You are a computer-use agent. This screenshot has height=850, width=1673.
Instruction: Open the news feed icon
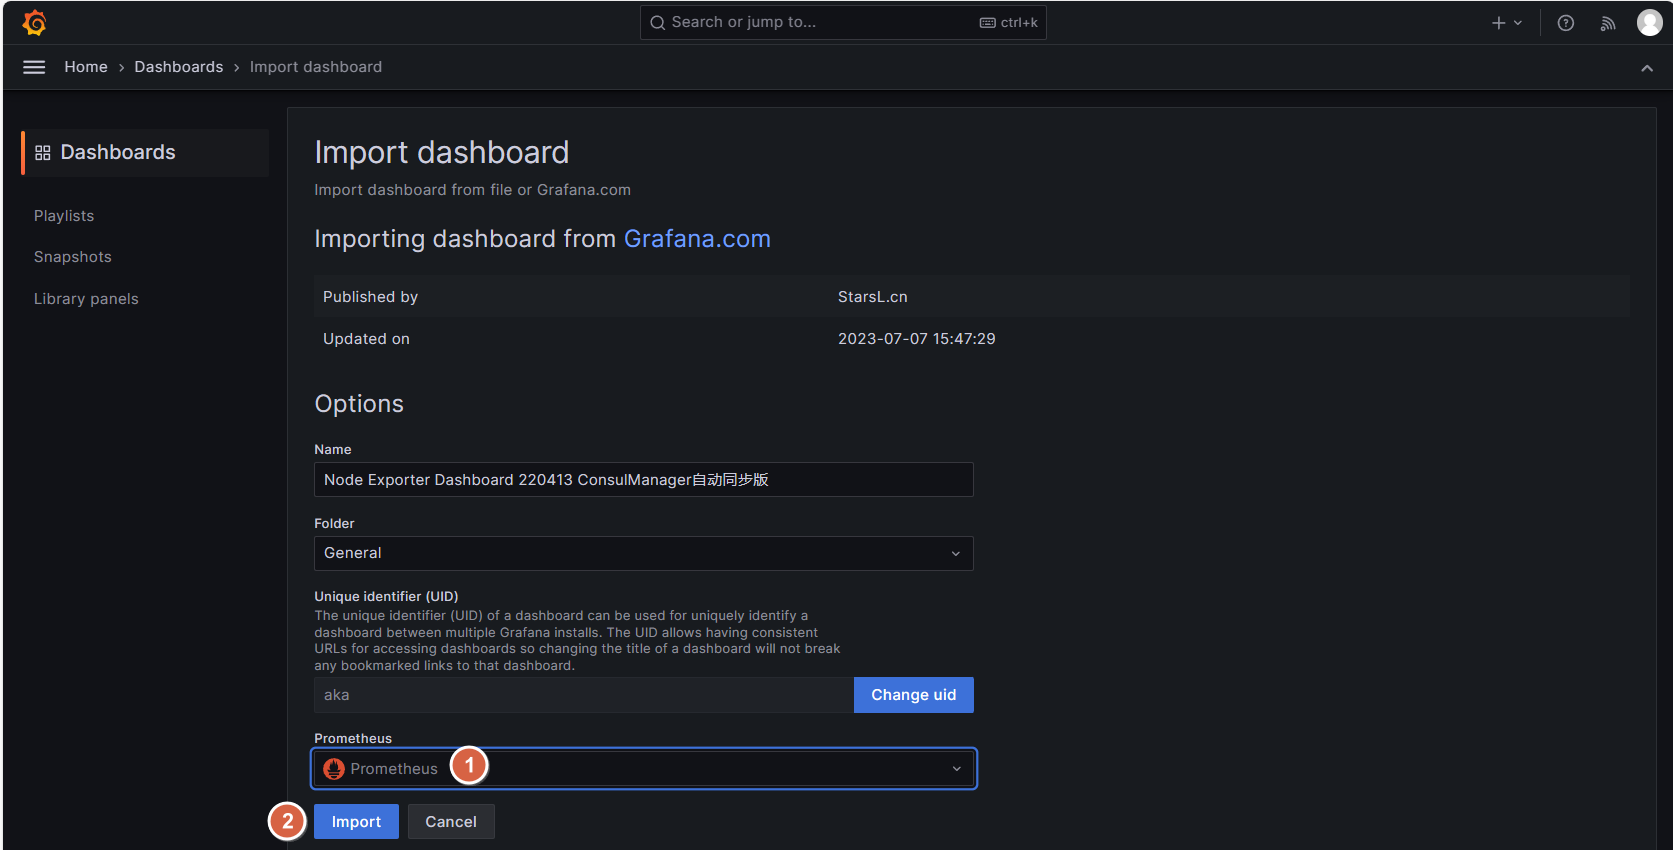coord(1608,23)
